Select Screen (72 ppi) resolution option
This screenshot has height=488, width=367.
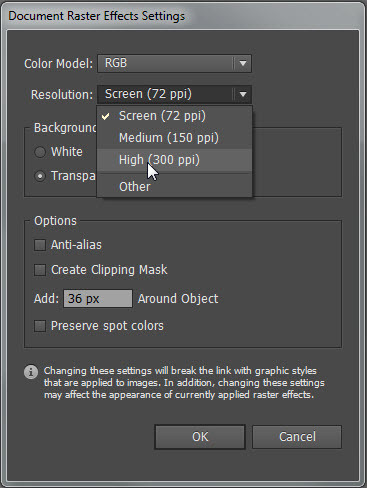tap(175, 116)
